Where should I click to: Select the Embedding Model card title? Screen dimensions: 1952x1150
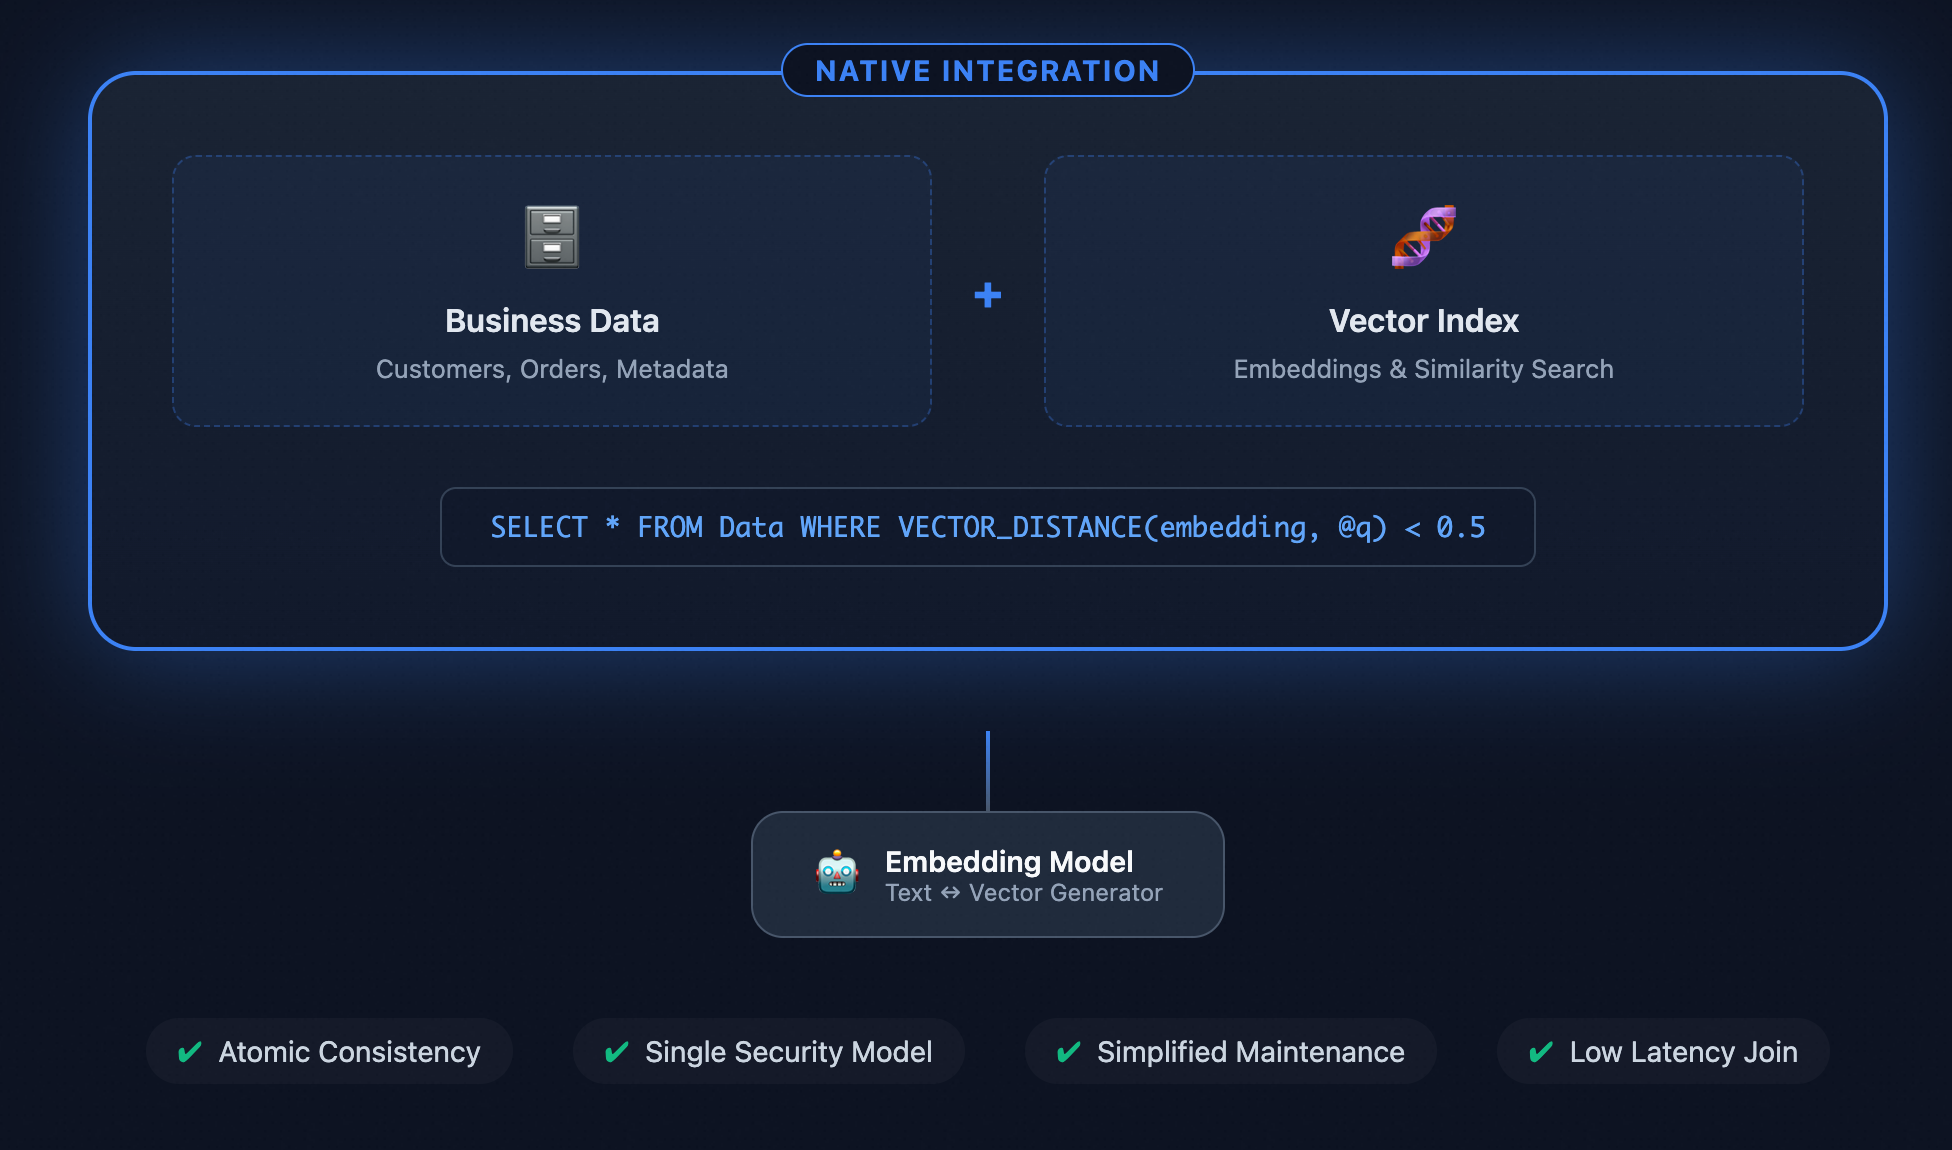tap(1009, 861)
